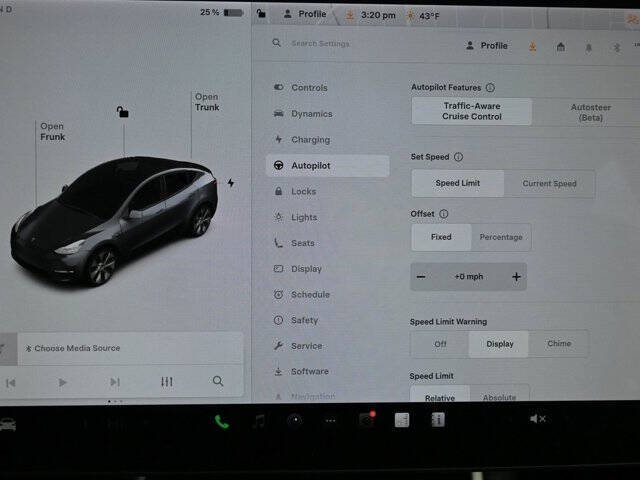
Task: Tap the padlock icon in top status bar
Action: pos(261,13)
